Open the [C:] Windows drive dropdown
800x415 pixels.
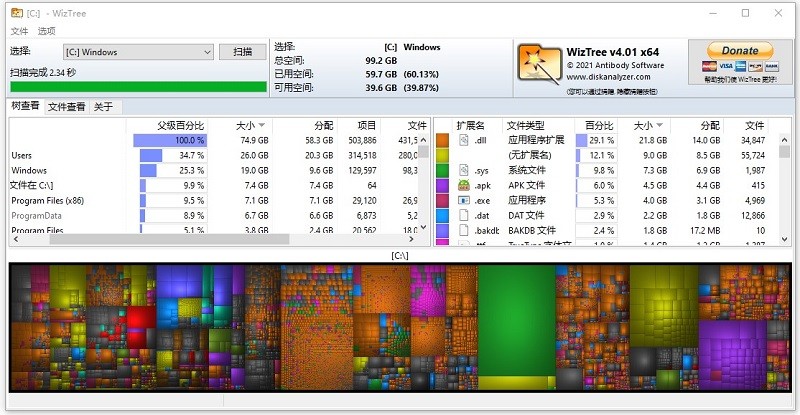139,52
